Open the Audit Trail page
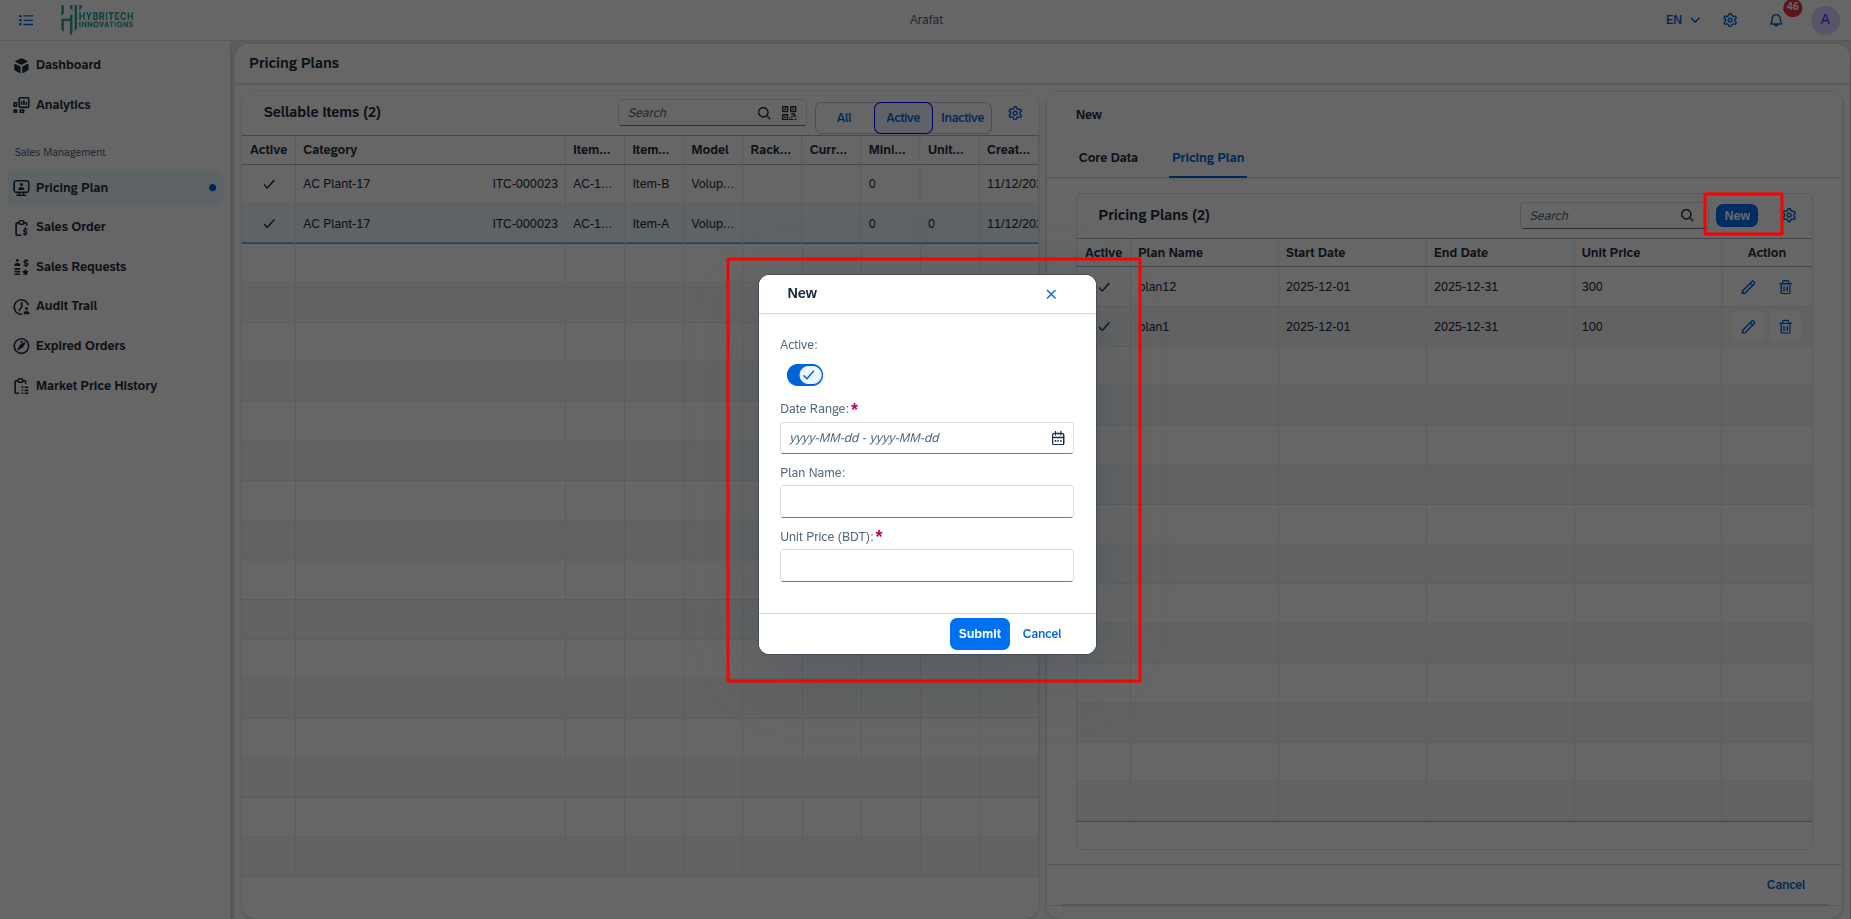 (x=65, y=305)
